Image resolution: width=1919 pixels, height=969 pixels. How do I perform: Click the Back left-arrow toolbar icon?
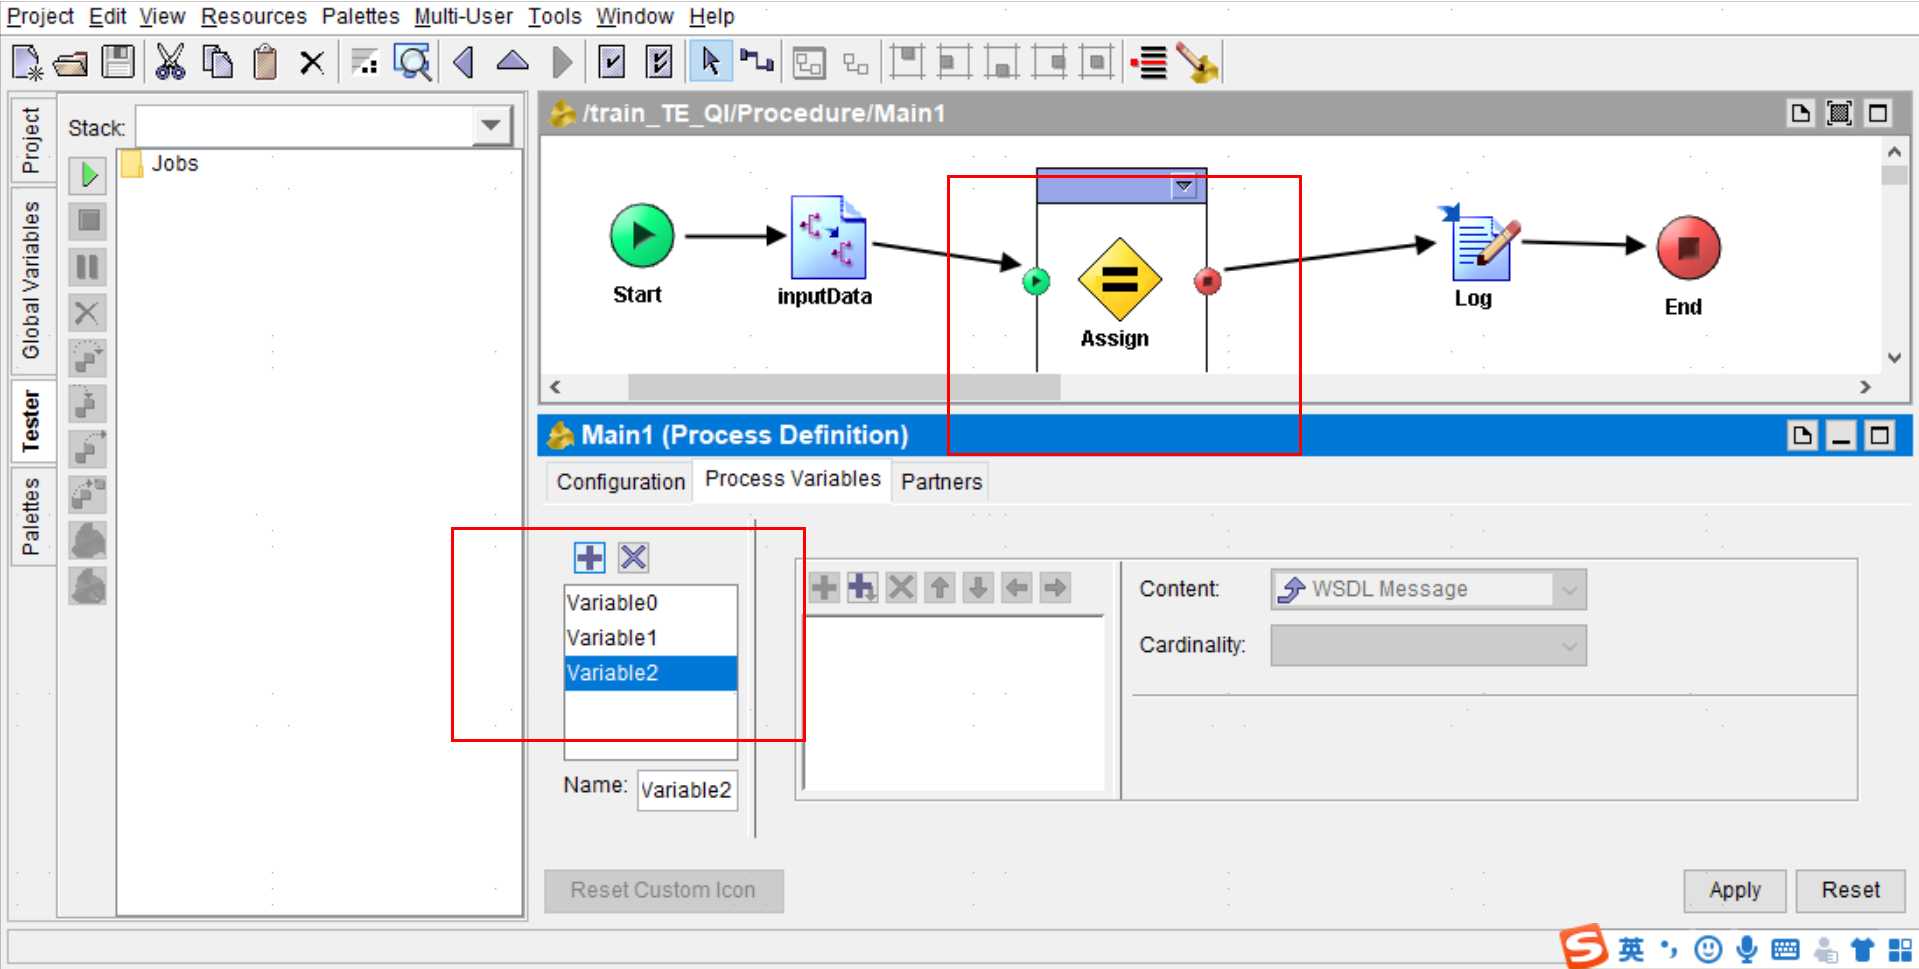[x=463, y=62]
